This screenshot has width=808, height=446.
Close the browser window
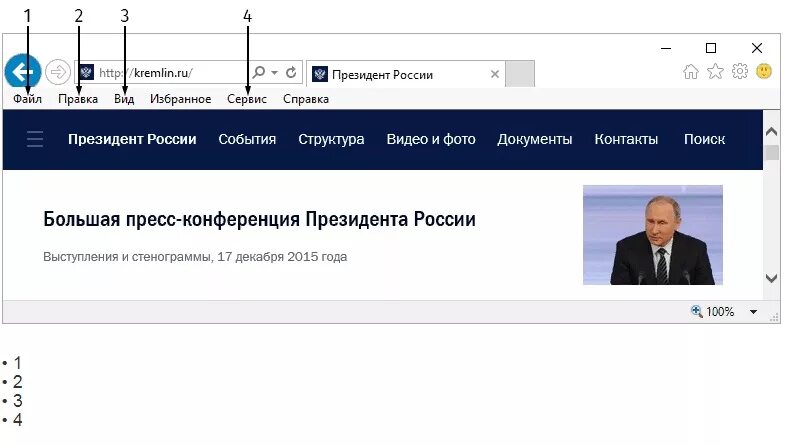(x=756, y=48)
